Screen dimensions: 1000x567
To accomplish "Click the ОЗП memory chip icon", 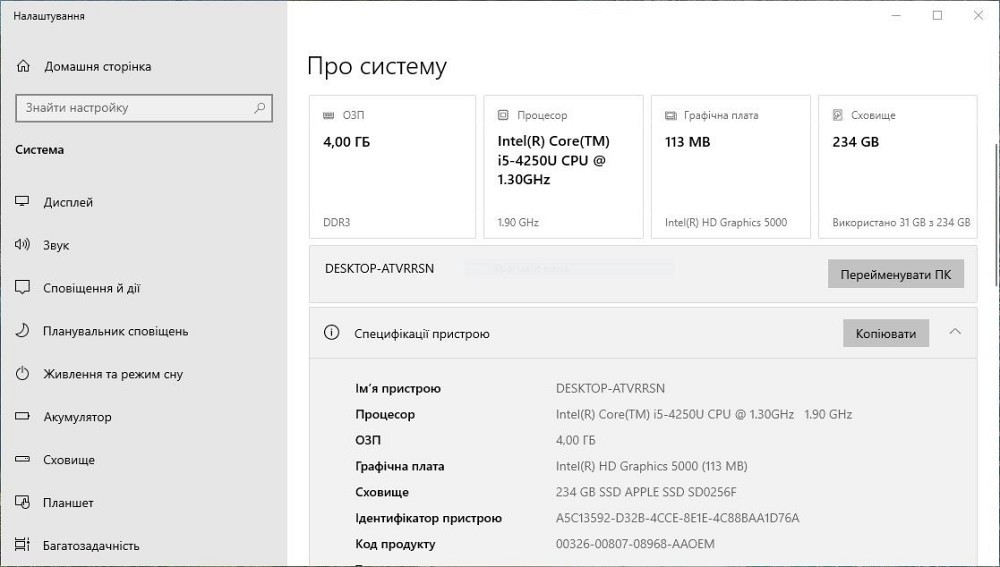I will (328, 115).
